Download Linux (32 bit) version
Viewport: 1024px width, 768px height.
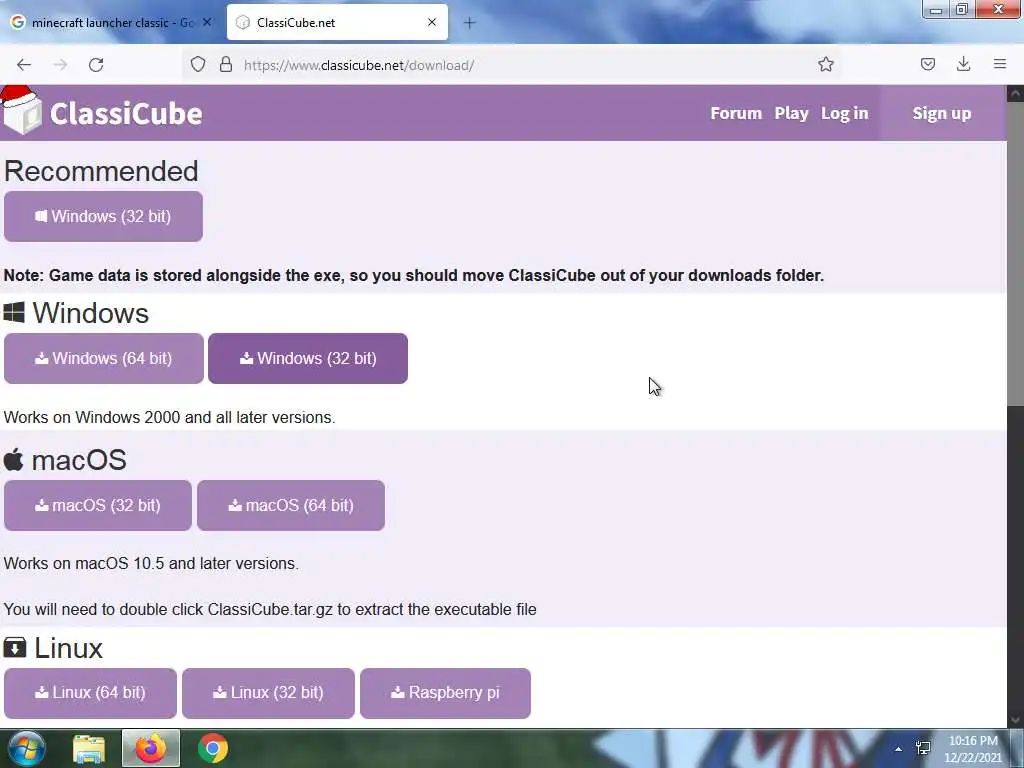[268, 693]
